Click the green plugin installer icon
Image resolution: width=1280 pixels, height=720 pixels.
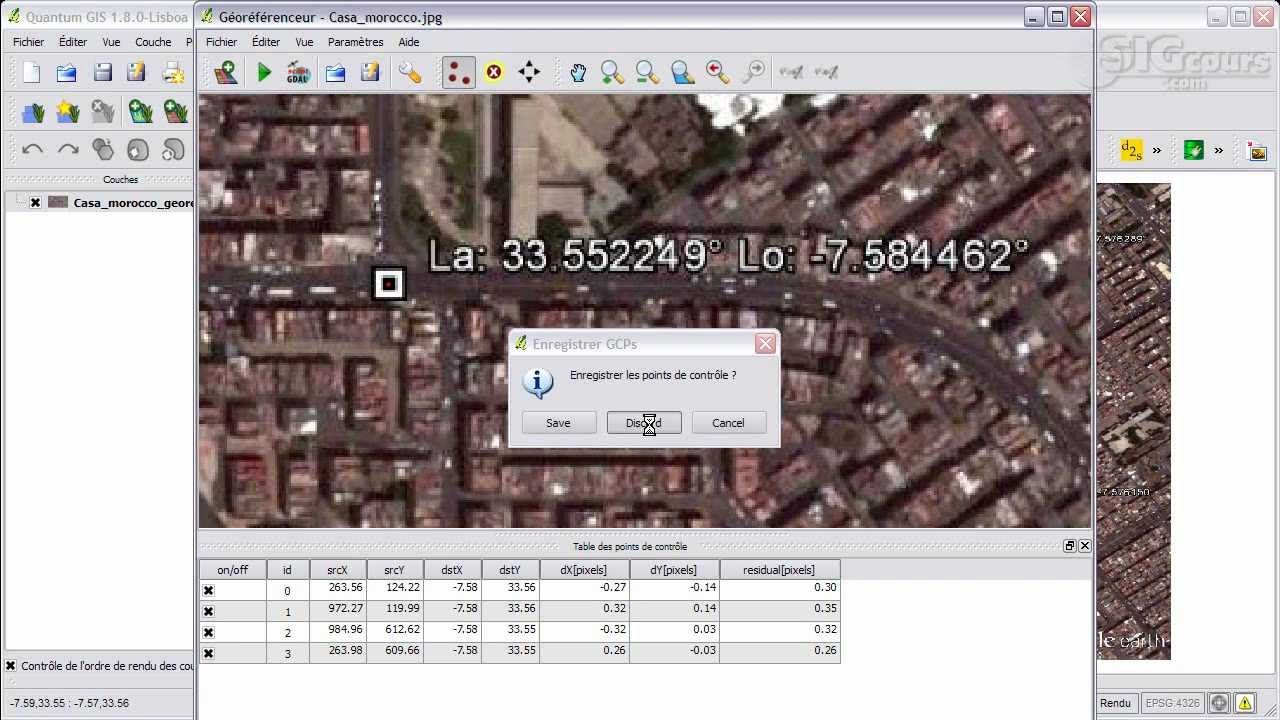pyautogui.click(x=1193, y=150)
